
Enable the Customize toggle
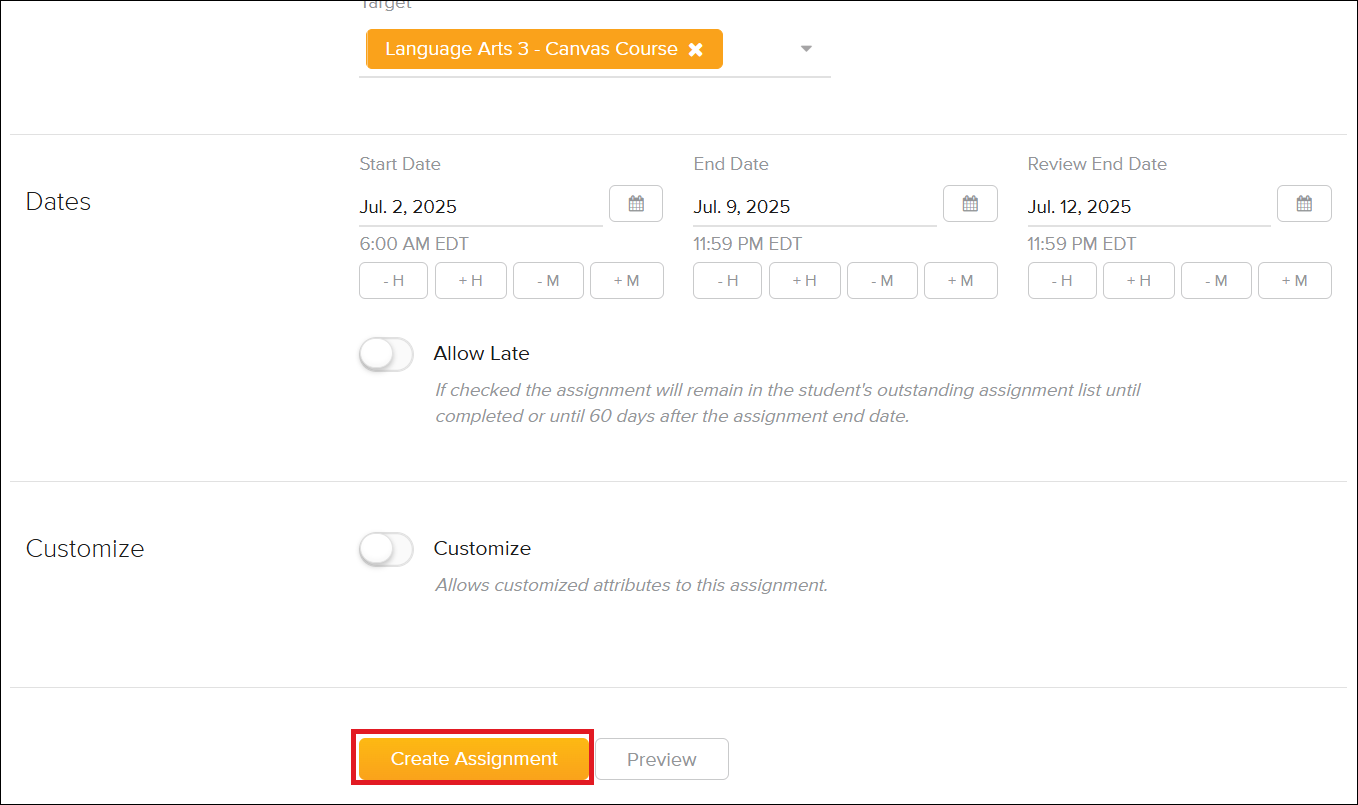(386, 549)
